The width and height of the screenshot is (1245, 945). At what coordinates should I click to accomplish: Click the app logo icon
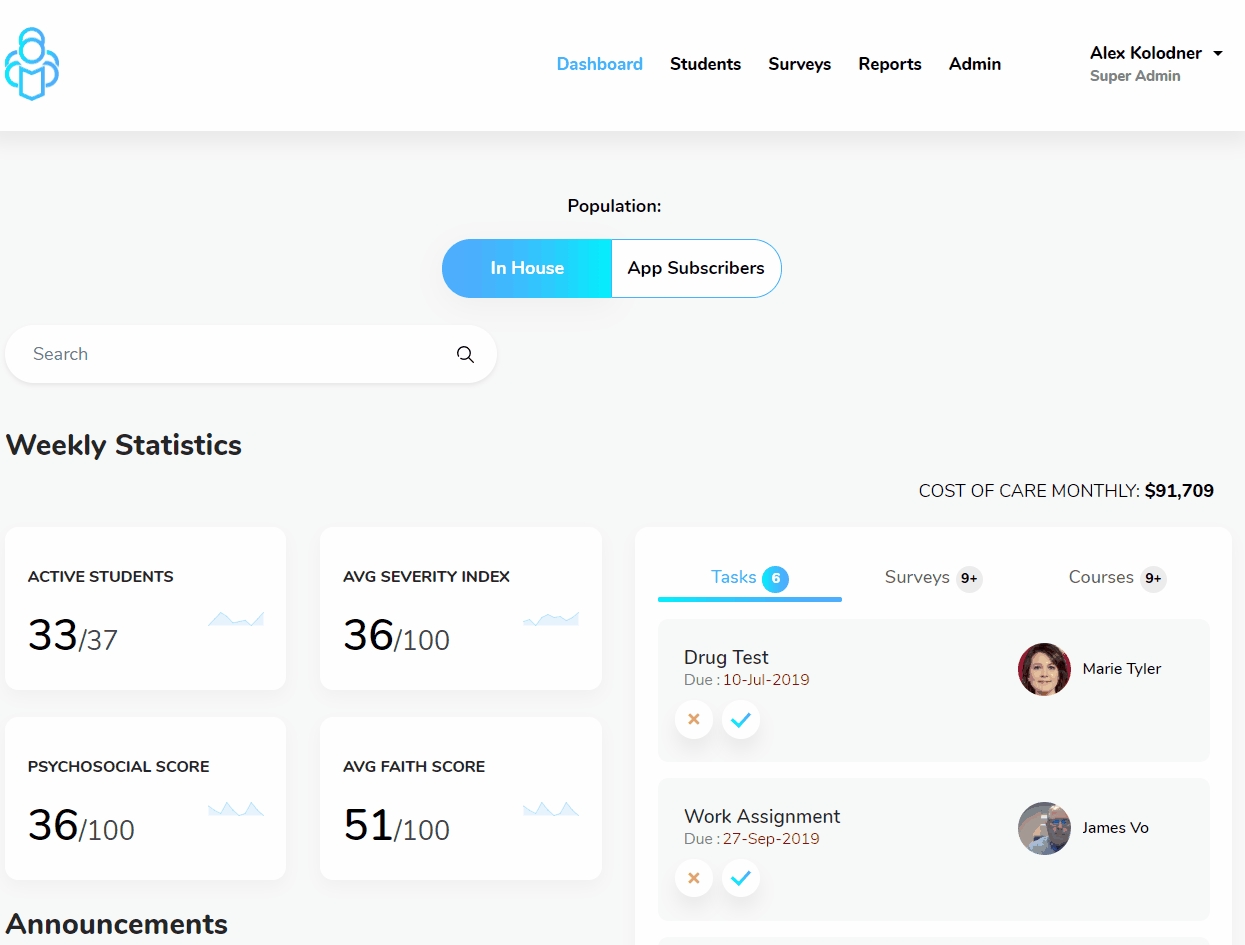pos(32,64)
